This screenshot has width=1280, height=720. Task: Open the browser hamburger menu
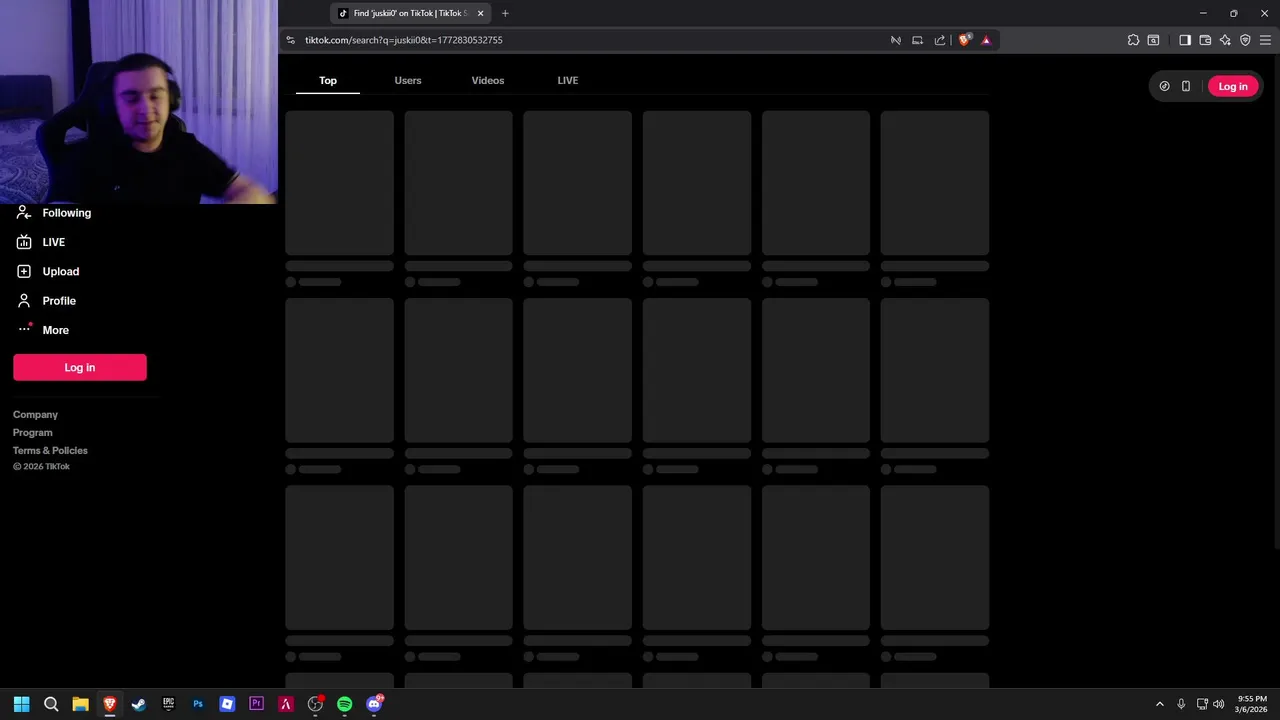(1265, 40)
